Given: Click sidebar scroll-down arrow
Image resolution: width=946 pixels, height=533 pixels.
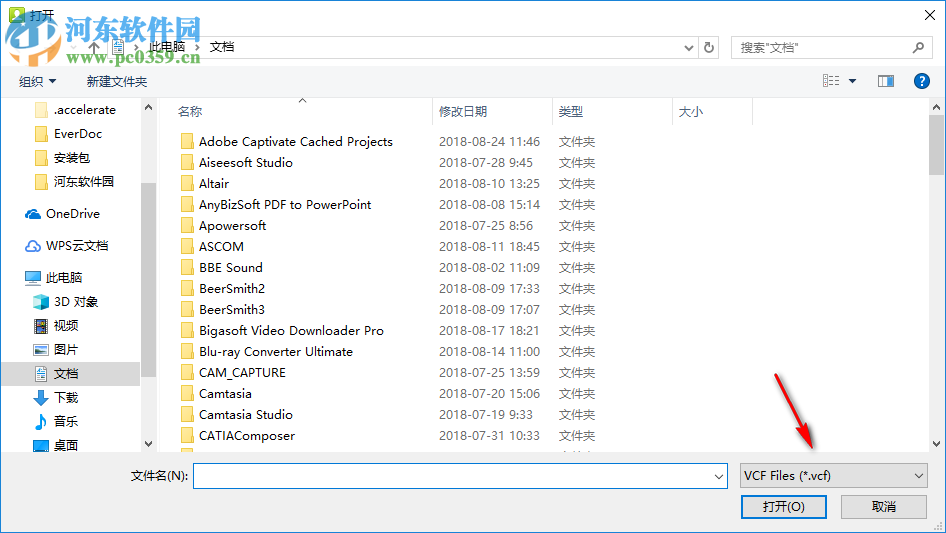Looking at the screenshot, I should point(148,444).
